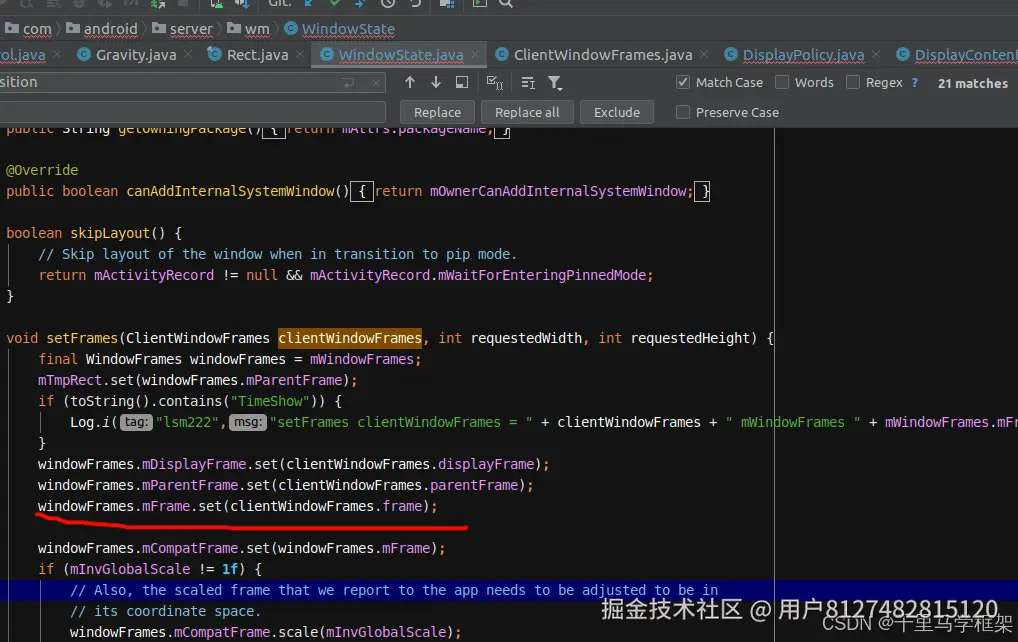Click Git push arrow icon
Viewport: 1018px width, 642px height.
pos(360,3)
